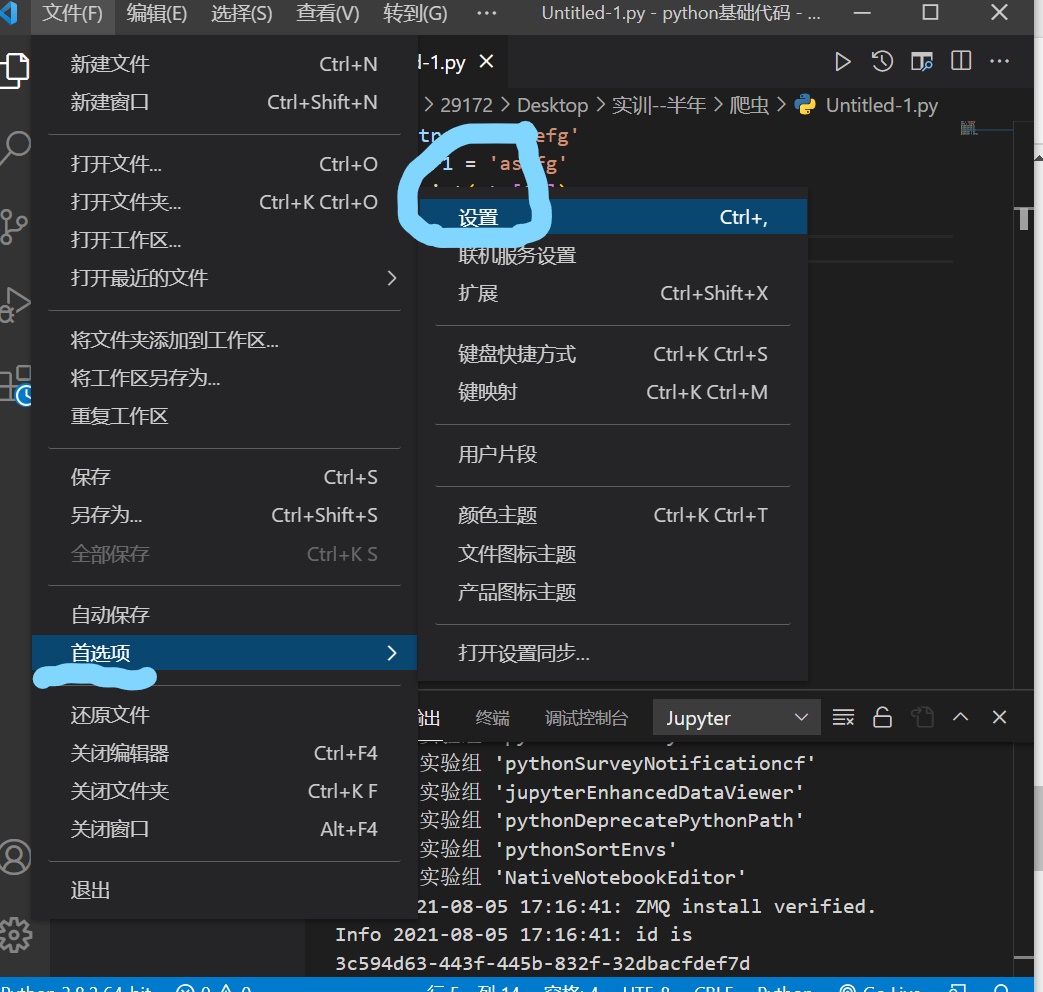This screenshot has height=992, width=1043.
Task: Open 用户片段 entry
Action: click(x=613, y=454)
